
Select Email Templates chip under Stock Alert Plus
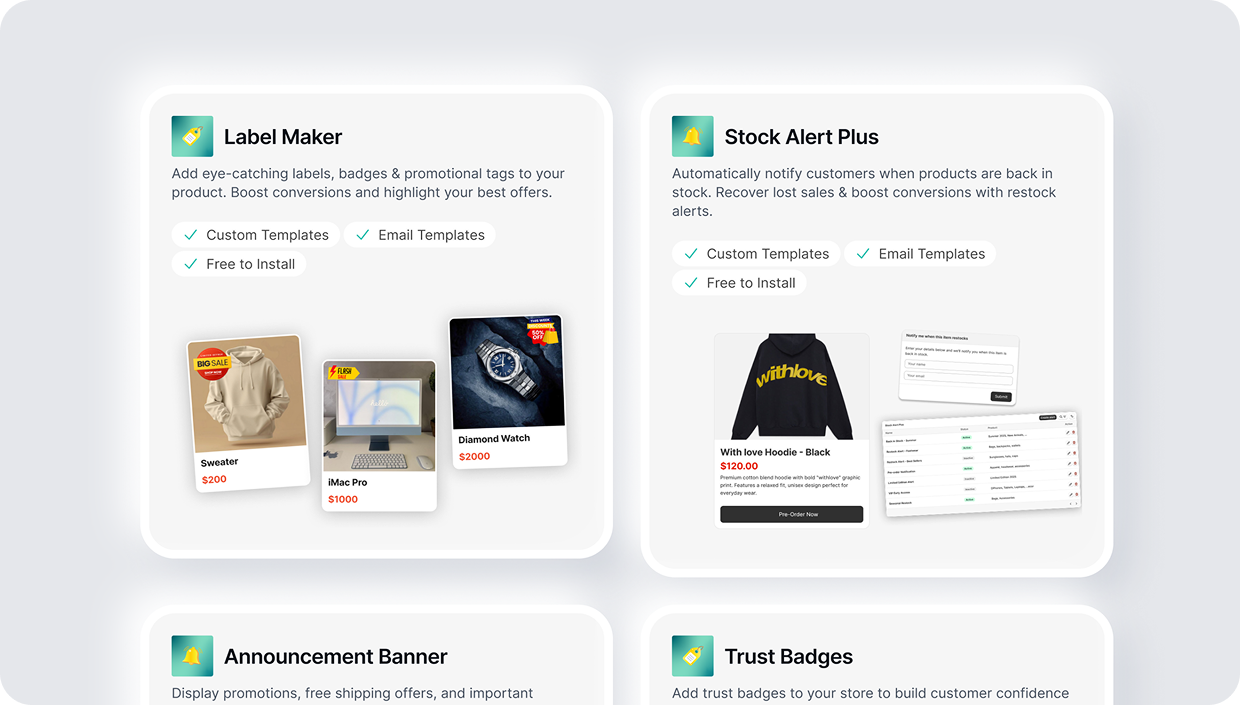(920, 254)
